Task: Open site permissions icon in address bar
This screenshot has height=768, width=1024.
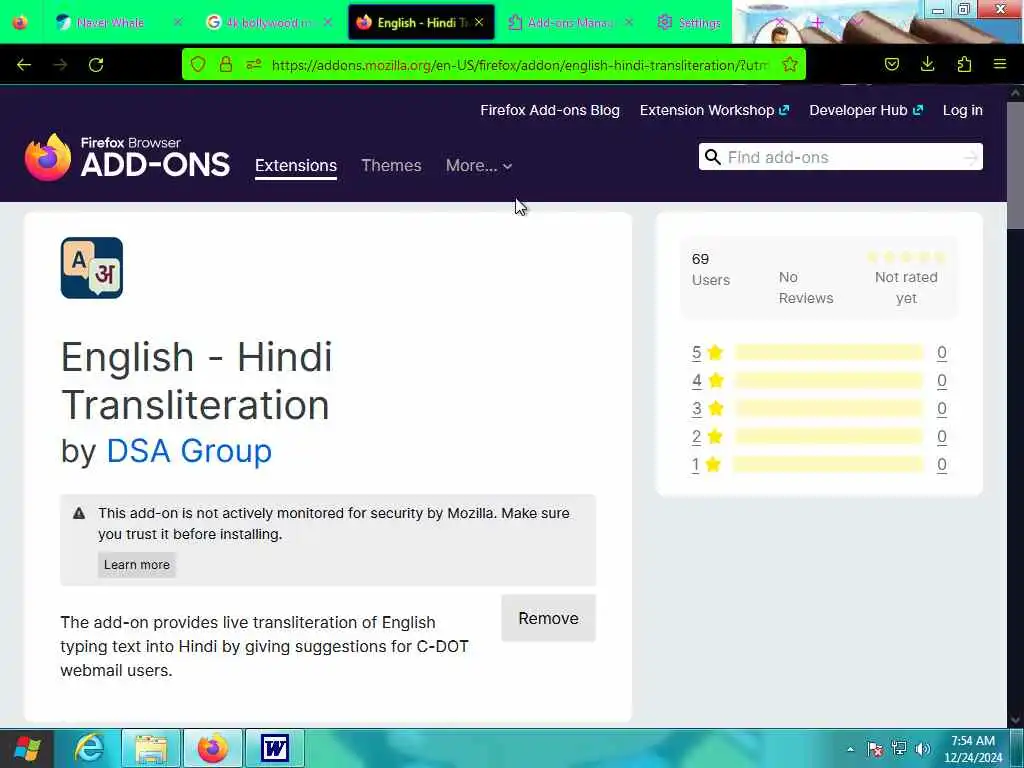Action: (254, 65)
